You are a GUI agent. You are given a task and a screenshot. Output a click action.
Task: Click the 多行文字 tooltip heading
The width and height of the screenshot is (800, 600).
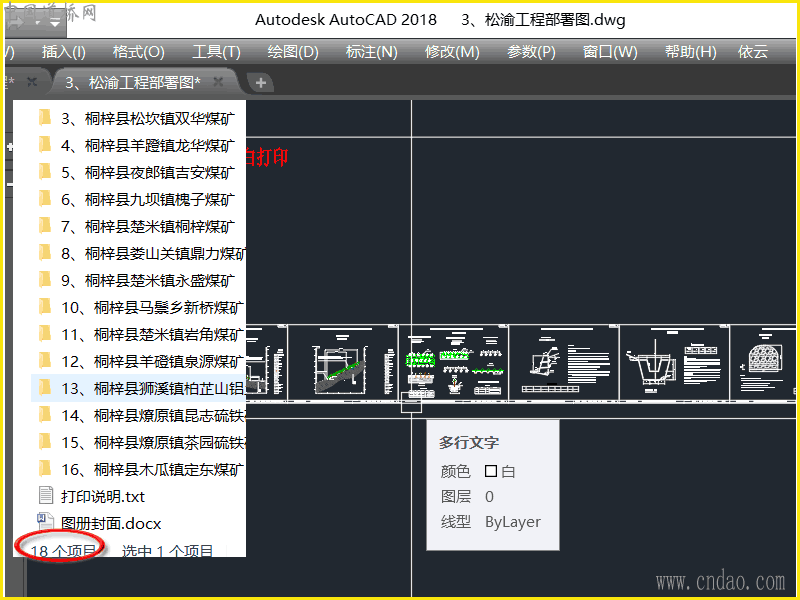tap(469, 442)
